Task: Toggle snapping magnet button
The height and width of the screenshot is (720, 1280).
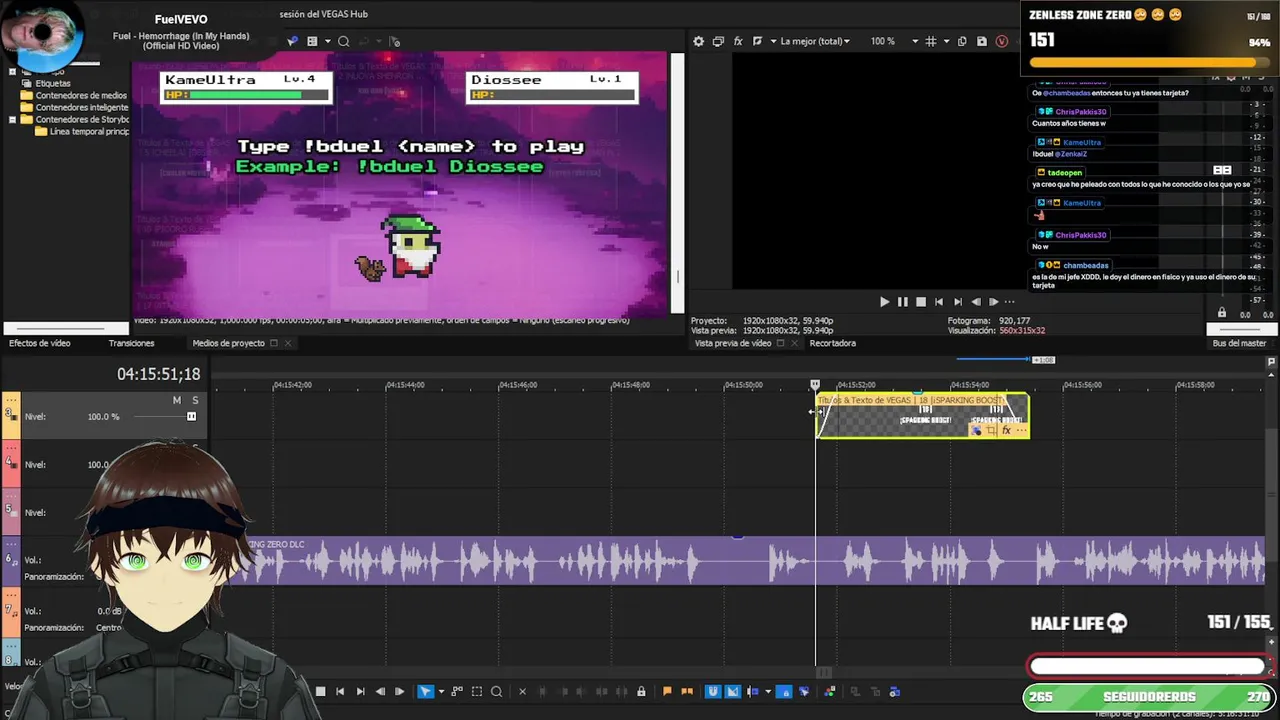Action: (x=713, y=691)
